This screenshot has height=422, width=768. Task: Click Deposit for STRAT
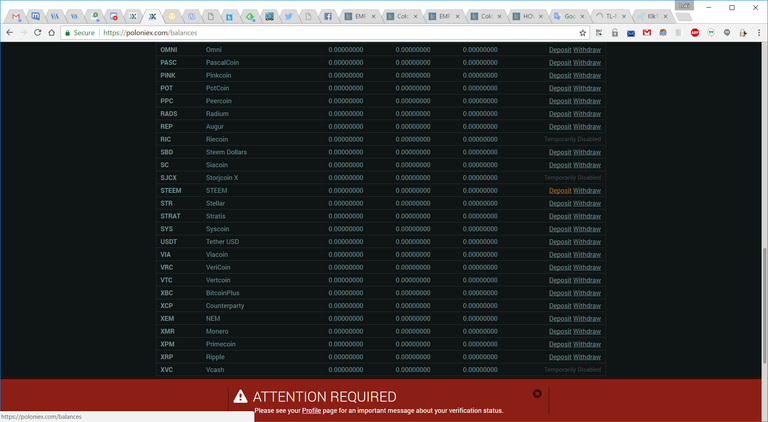point(560,216)
